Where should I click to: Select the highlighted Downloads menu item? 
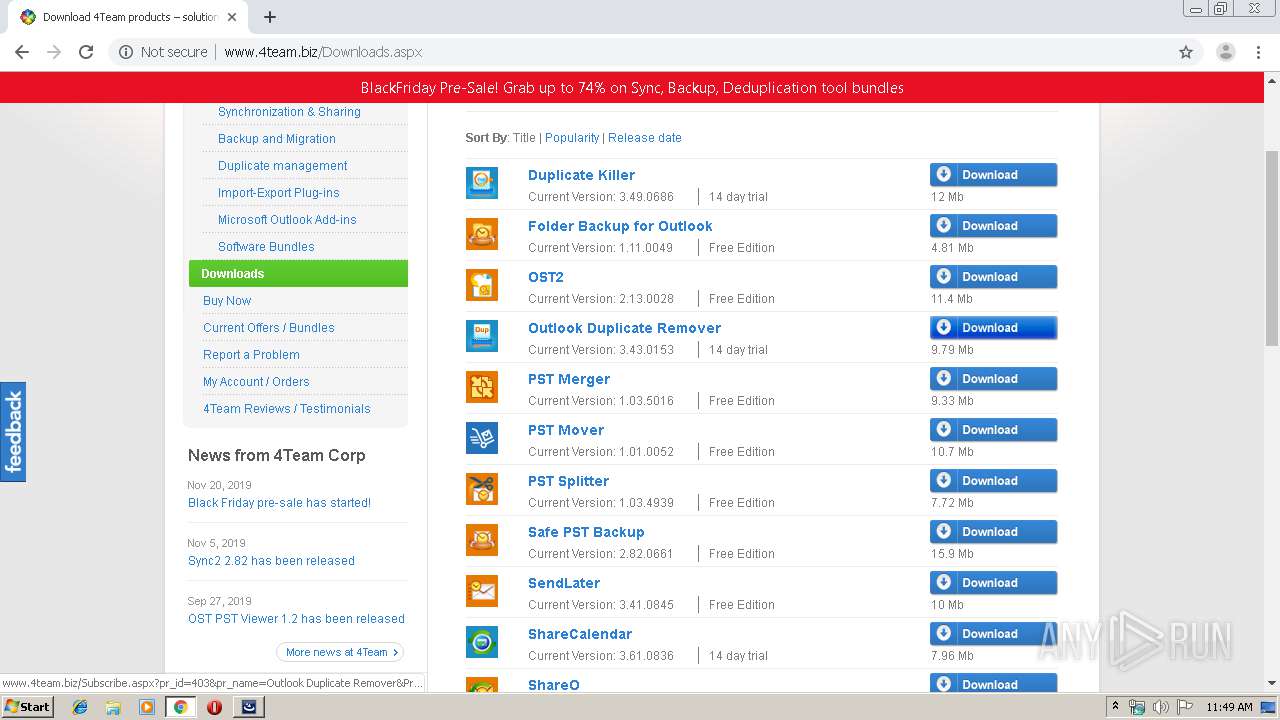pyautogui.click(x=298, y=274)
